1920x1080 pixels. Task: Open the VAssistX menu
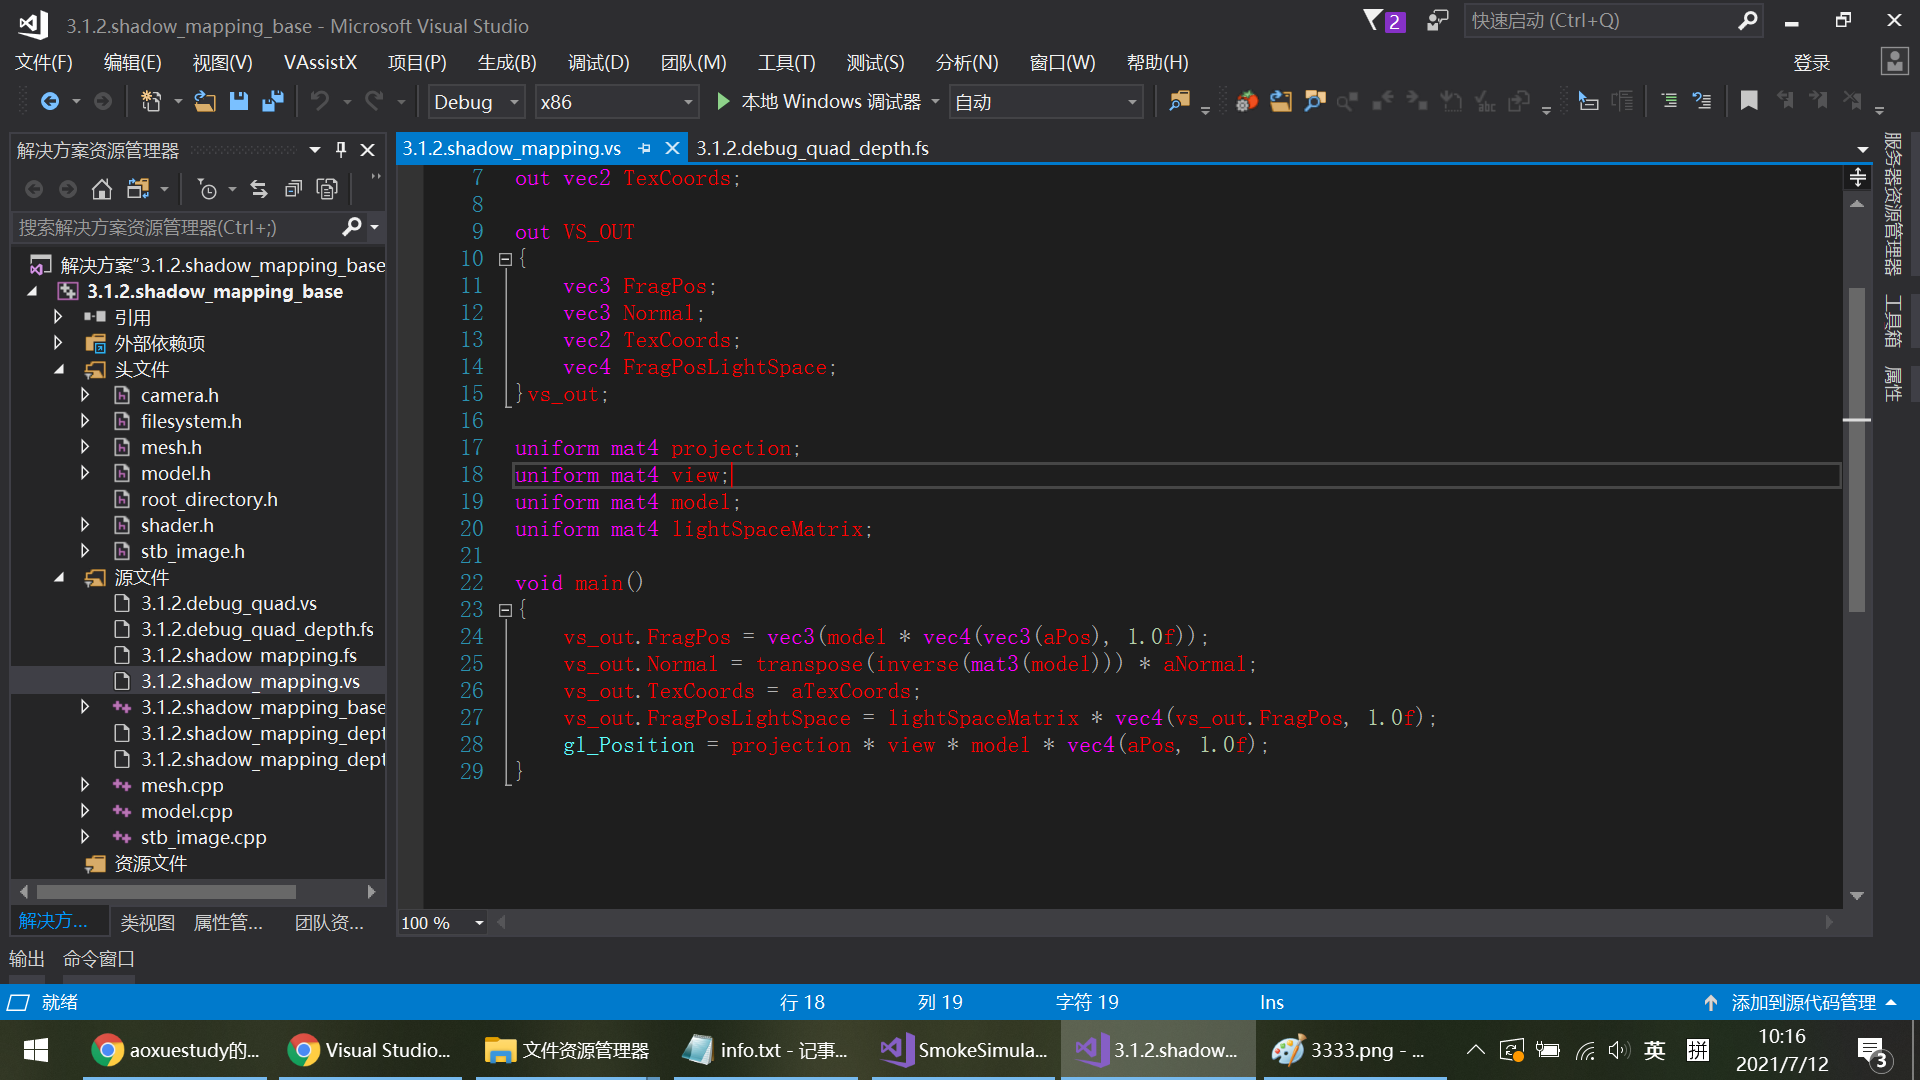click(320, 63)
